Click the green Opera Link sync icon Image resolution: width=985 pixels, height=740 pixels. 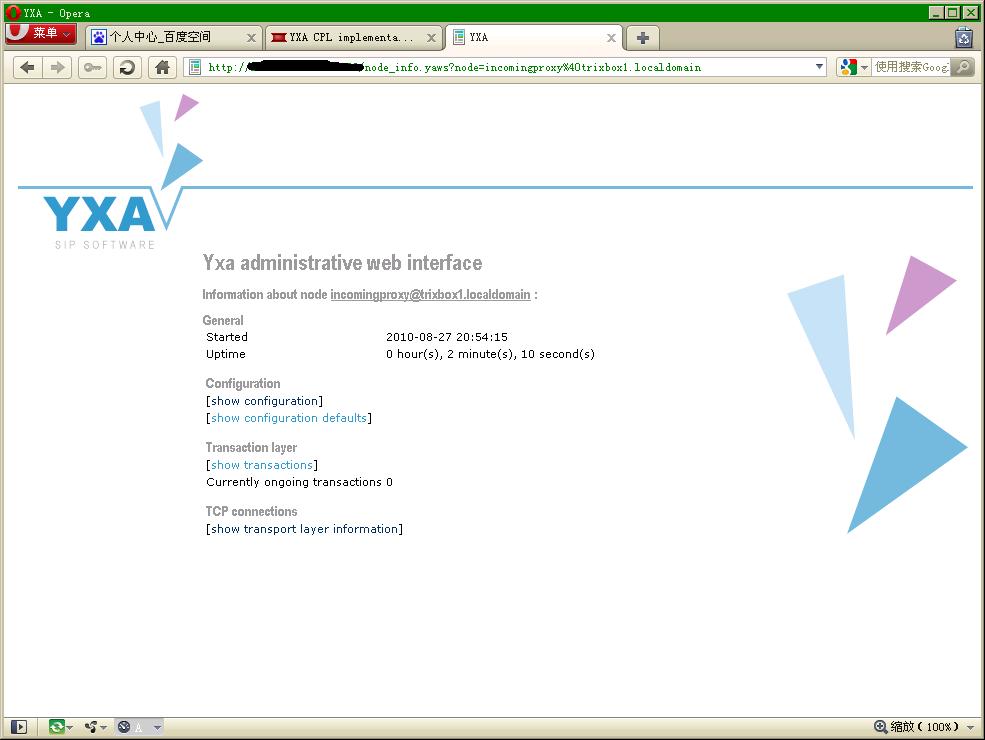57,727
